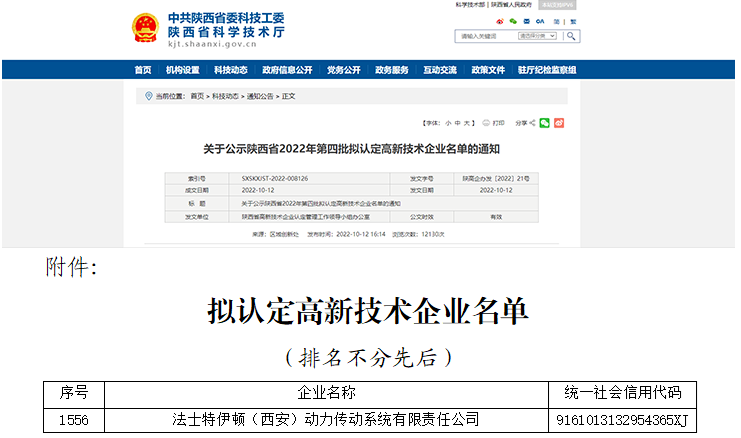Click the magnifier search icon
The image size is (741, 438).
571,36
